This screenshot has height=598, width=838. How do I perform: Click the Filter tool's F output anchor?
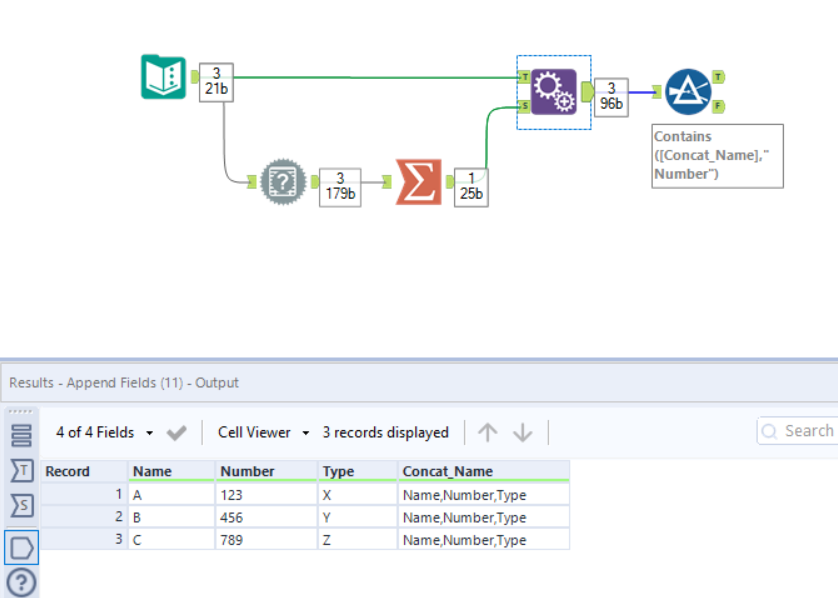coord(719,105)
